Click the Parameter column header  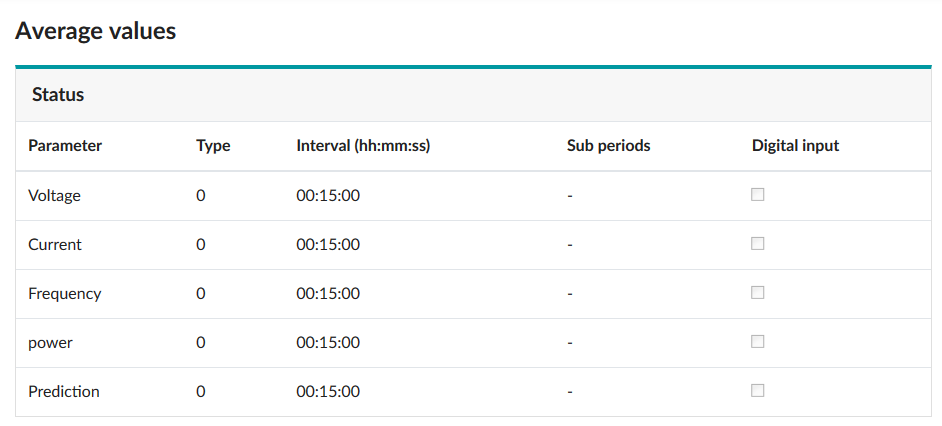click(x=65, y=146)
